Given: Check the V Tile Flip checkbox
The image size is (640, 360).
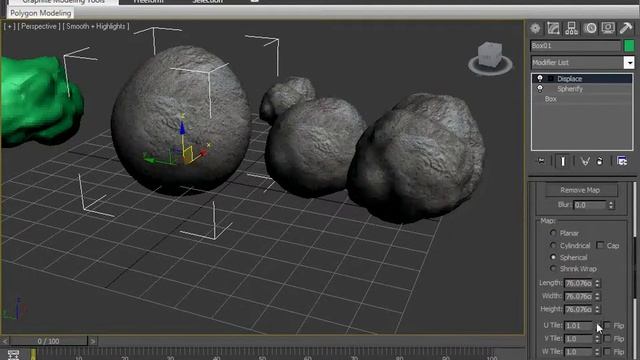Looking at the screenshot, I should (x=607, y=338).
